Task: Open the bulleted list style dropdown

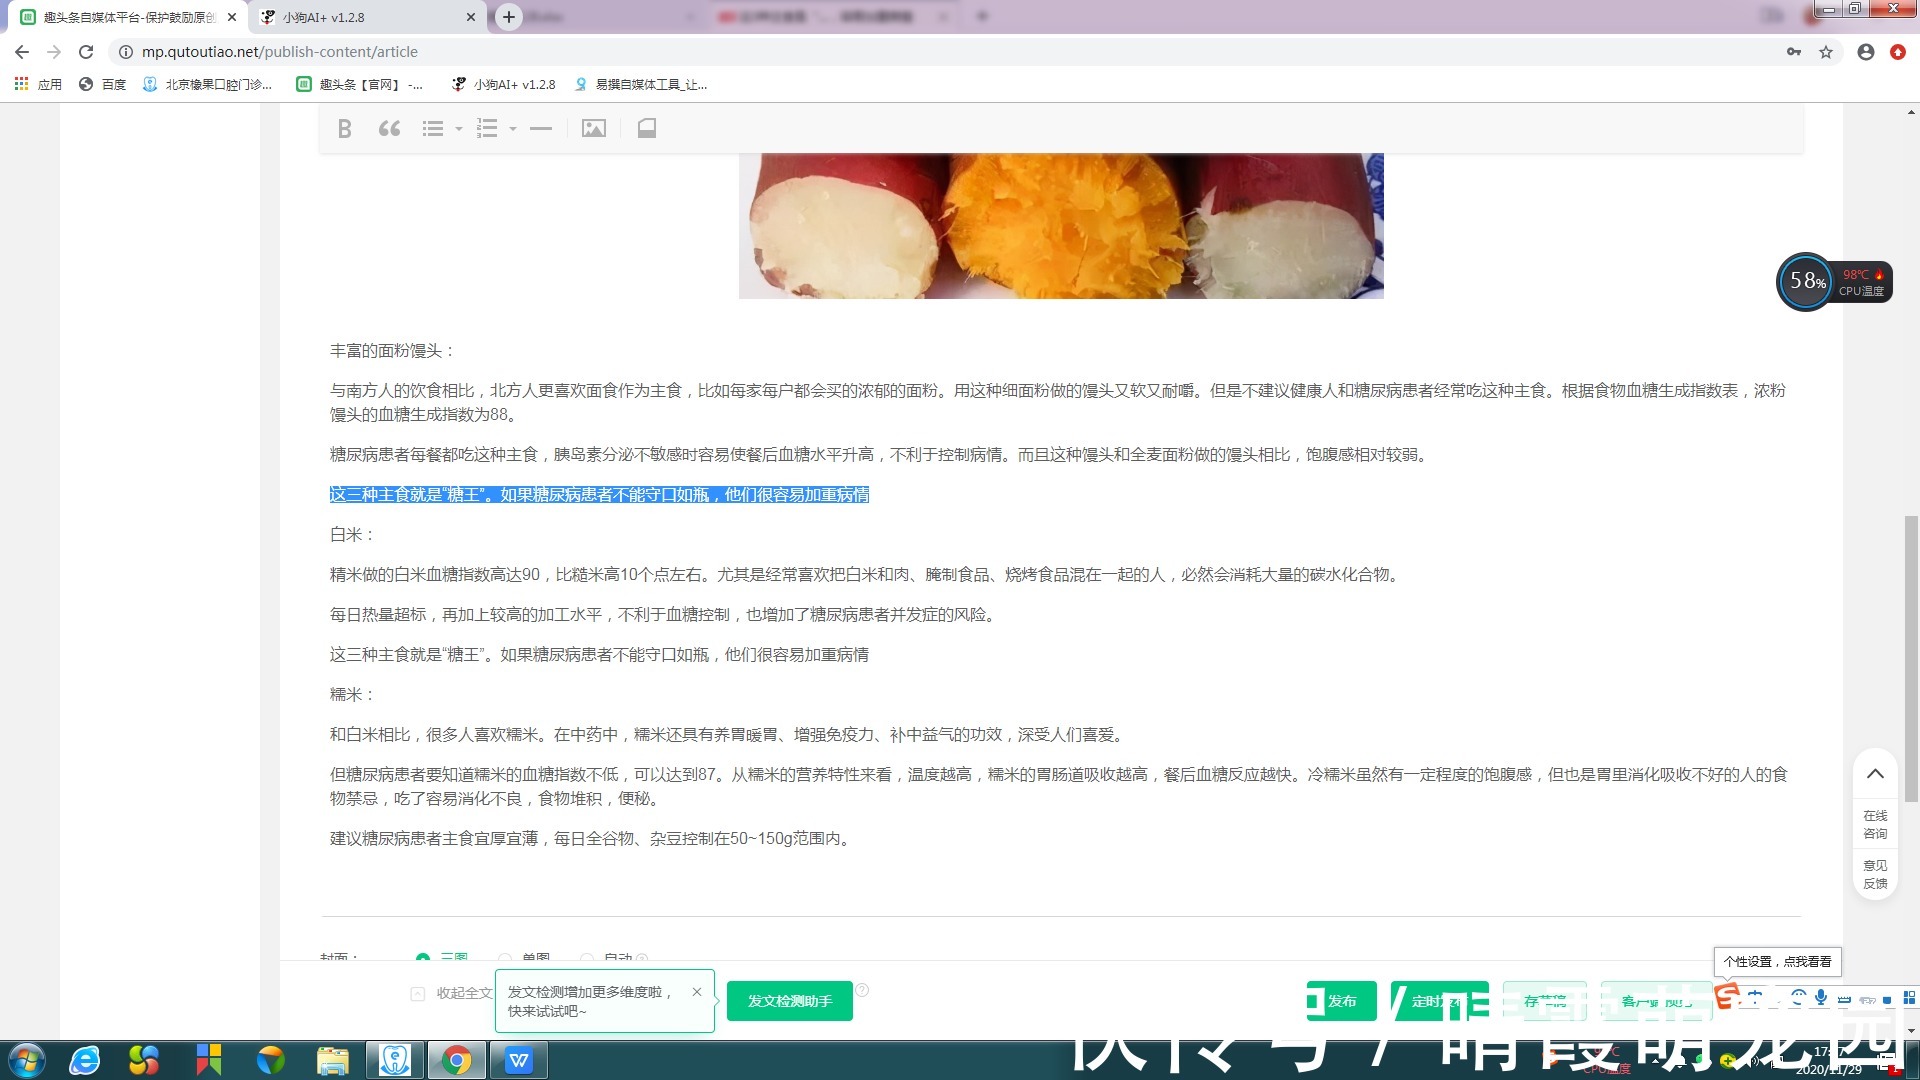Action: pos(458,128)
